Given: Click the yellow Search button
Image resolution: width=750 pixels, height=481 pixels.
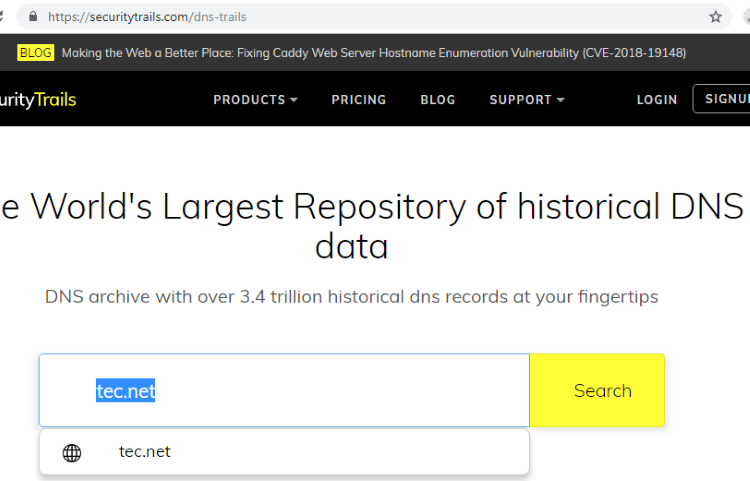Looking at the screenshot, I should [597, 390].
